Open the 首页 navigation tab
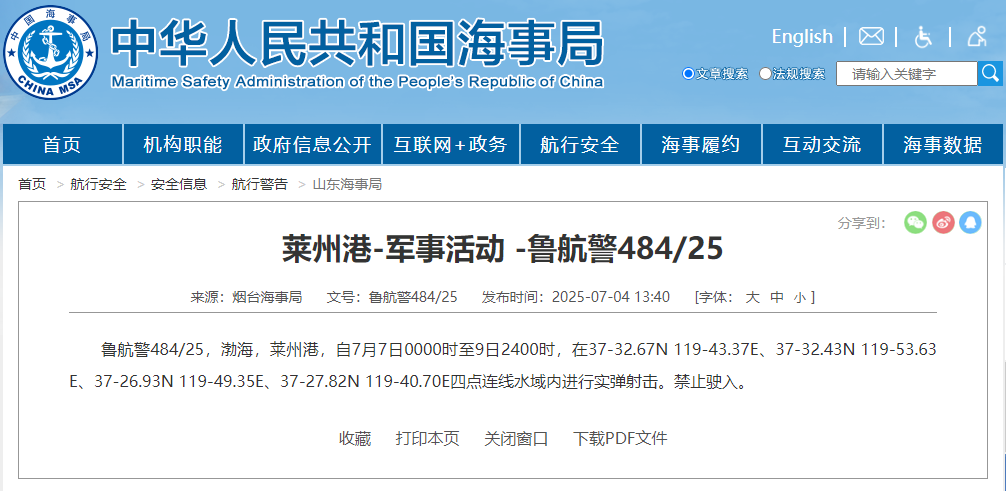Viewport: 1006px width, 491px height. click(x=62, y=144)
